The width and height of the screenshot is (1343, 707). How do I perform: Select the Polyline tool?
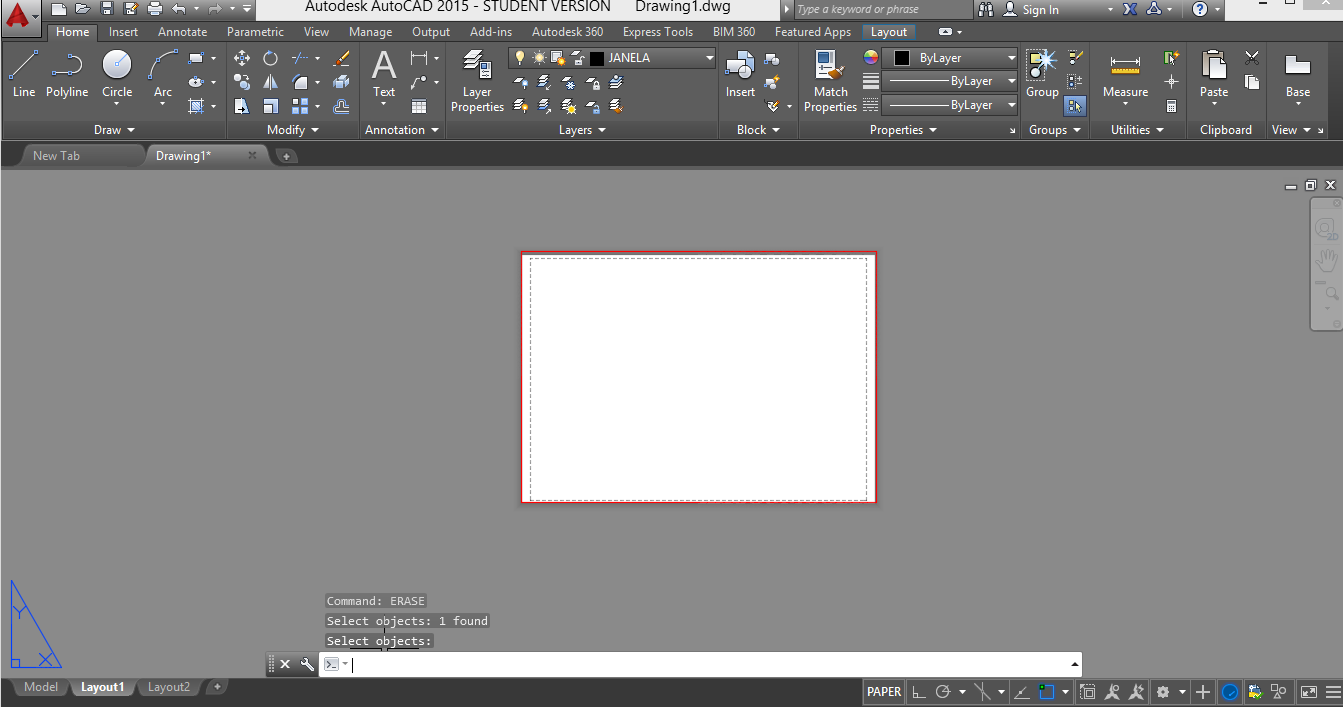point(67,74)
